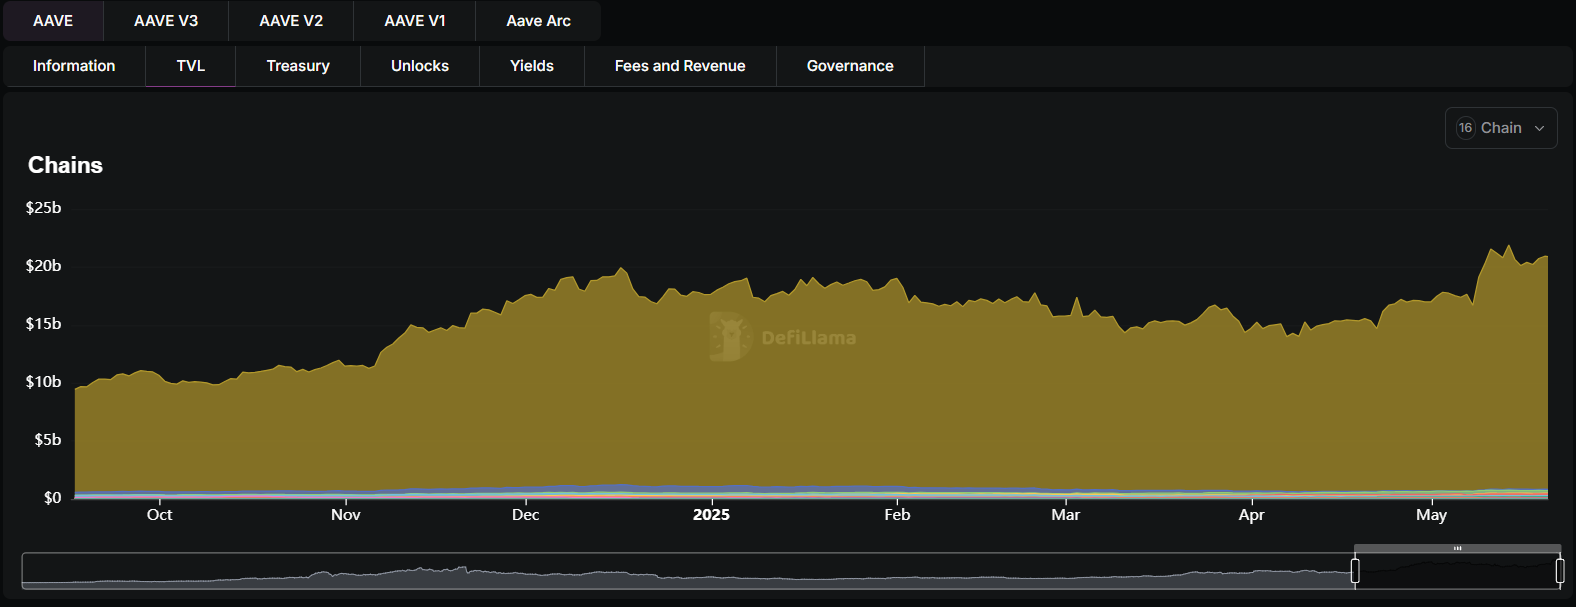Click the $0 y-axis label
The width and height of the screenshot is (1576, 607).
[x=52, y=498]
